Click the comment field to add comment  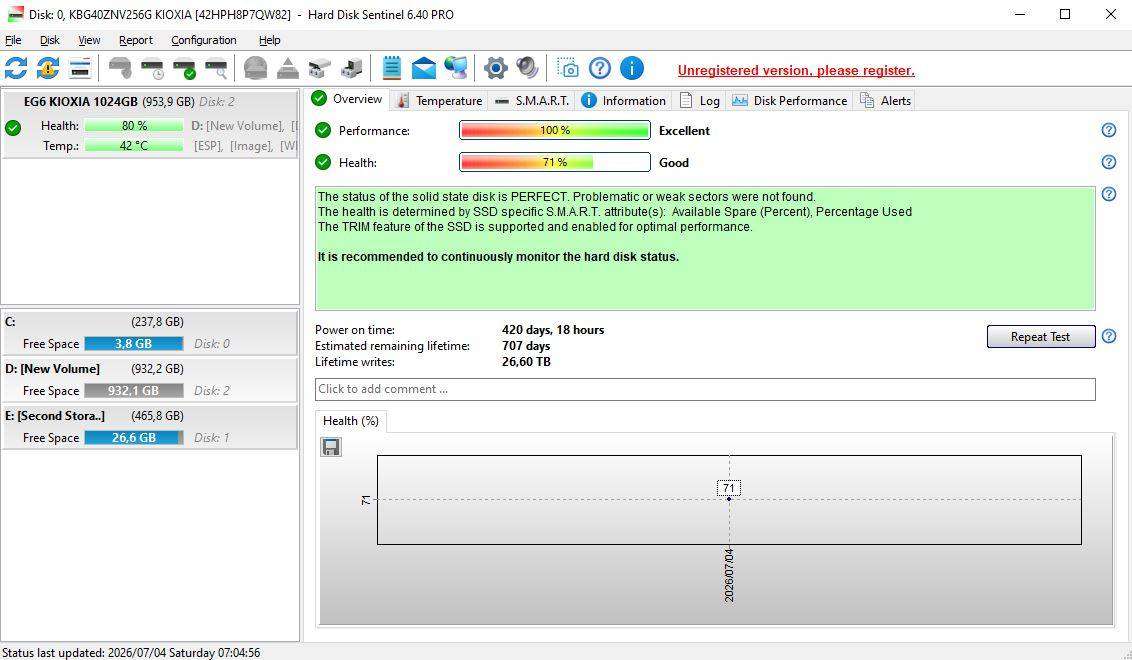(x=705, y=389)
